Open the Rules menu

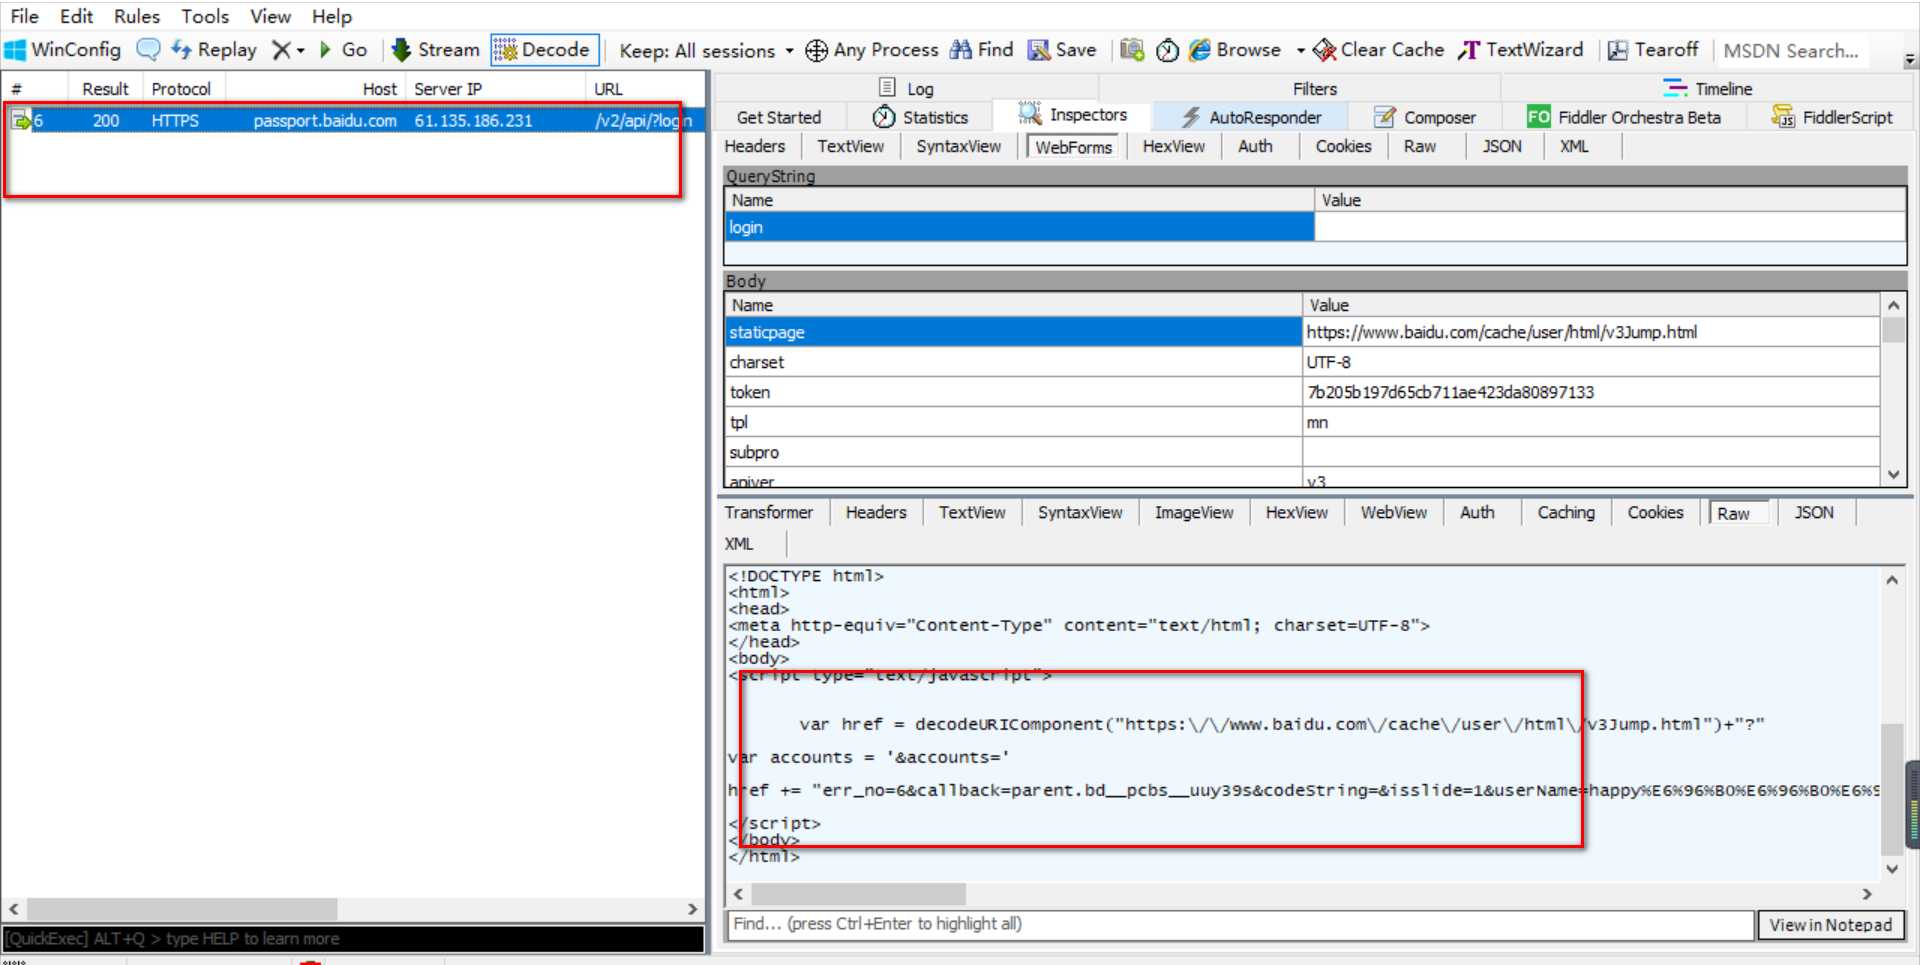click(x=137, y=16)
